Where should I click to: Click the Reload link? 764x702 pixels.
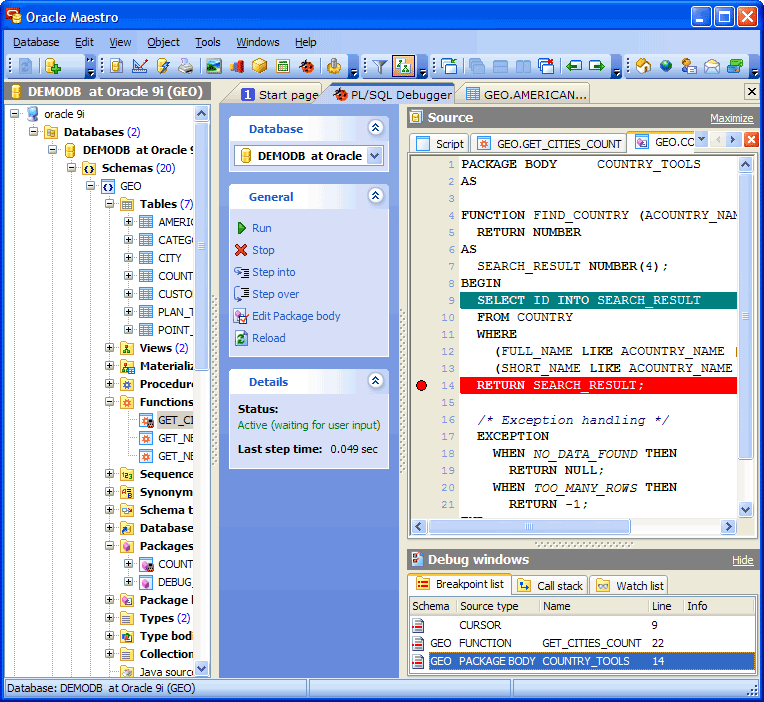click(268, 338)
